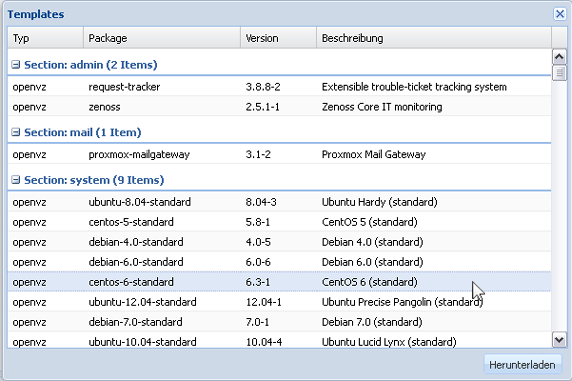This screenshot has width=572, height=381.
Task: Collapse the Section: admin group
Action: (16, 65)
